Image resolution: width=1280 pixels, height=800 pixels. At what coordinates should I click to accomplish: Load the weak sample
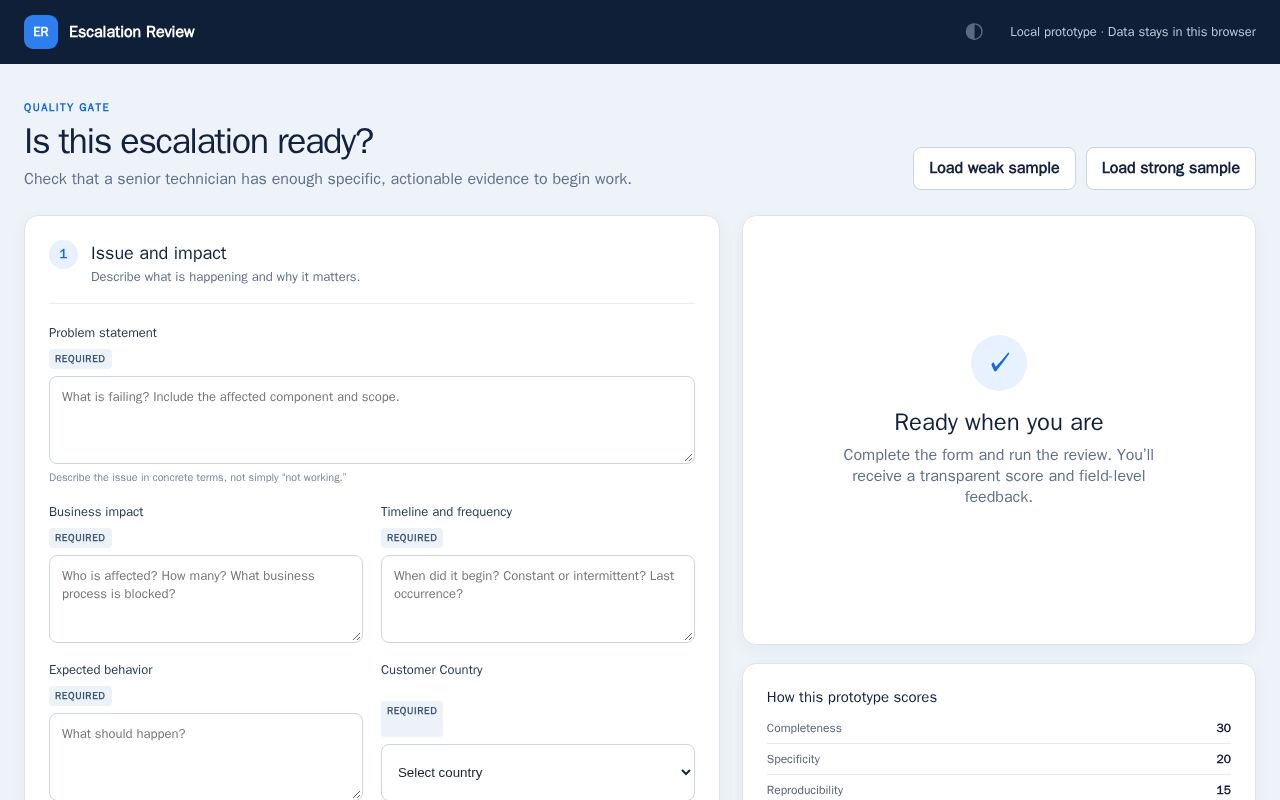coord(994,168)
